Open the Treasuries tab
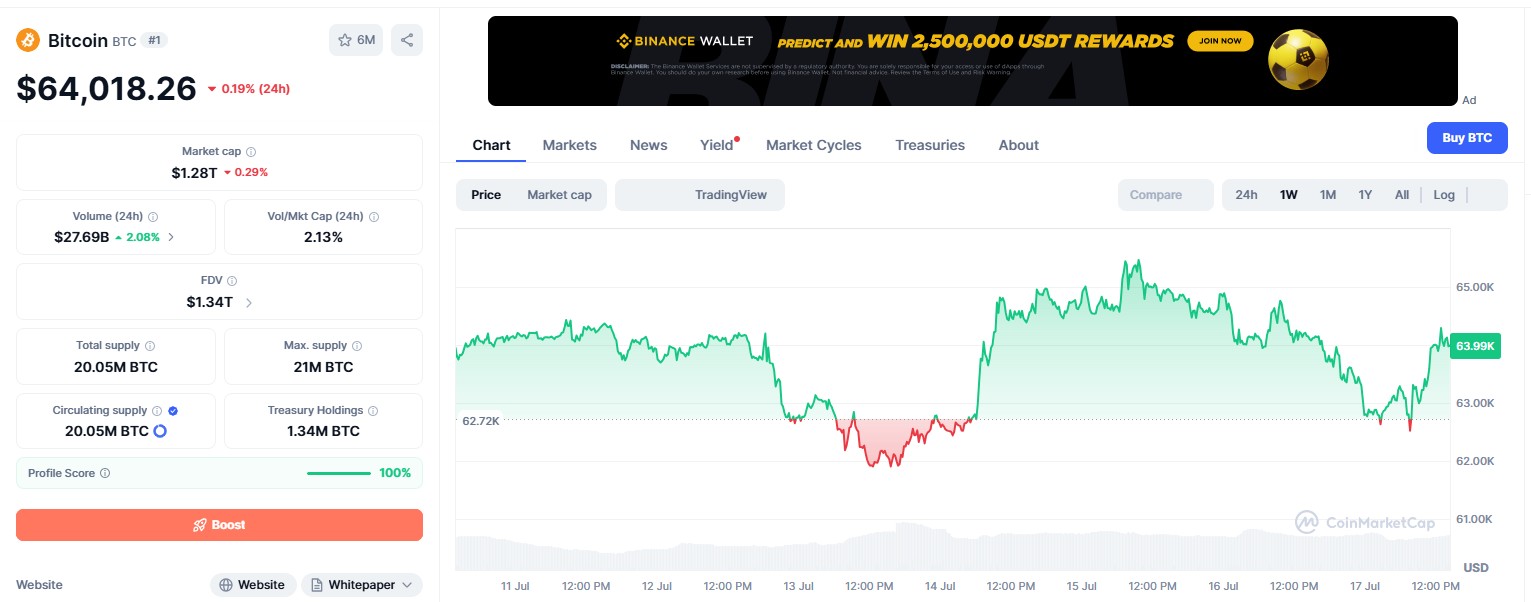Image resolution: width=1531 pixels, height=602 pixels. [x=930, y=145]
